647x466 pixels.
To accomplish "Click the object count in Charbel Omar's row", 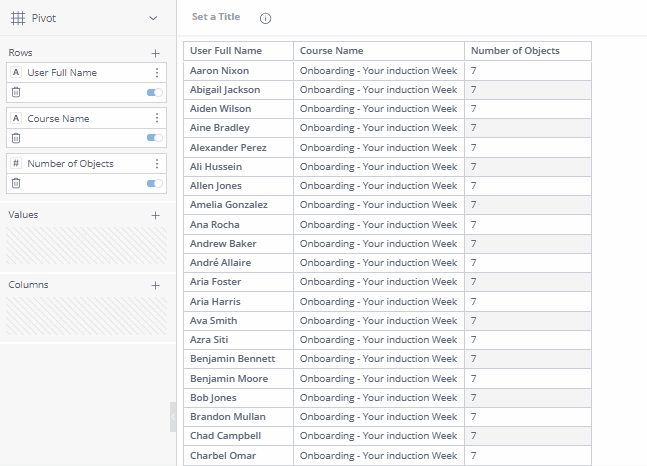I will click(528, 455).
